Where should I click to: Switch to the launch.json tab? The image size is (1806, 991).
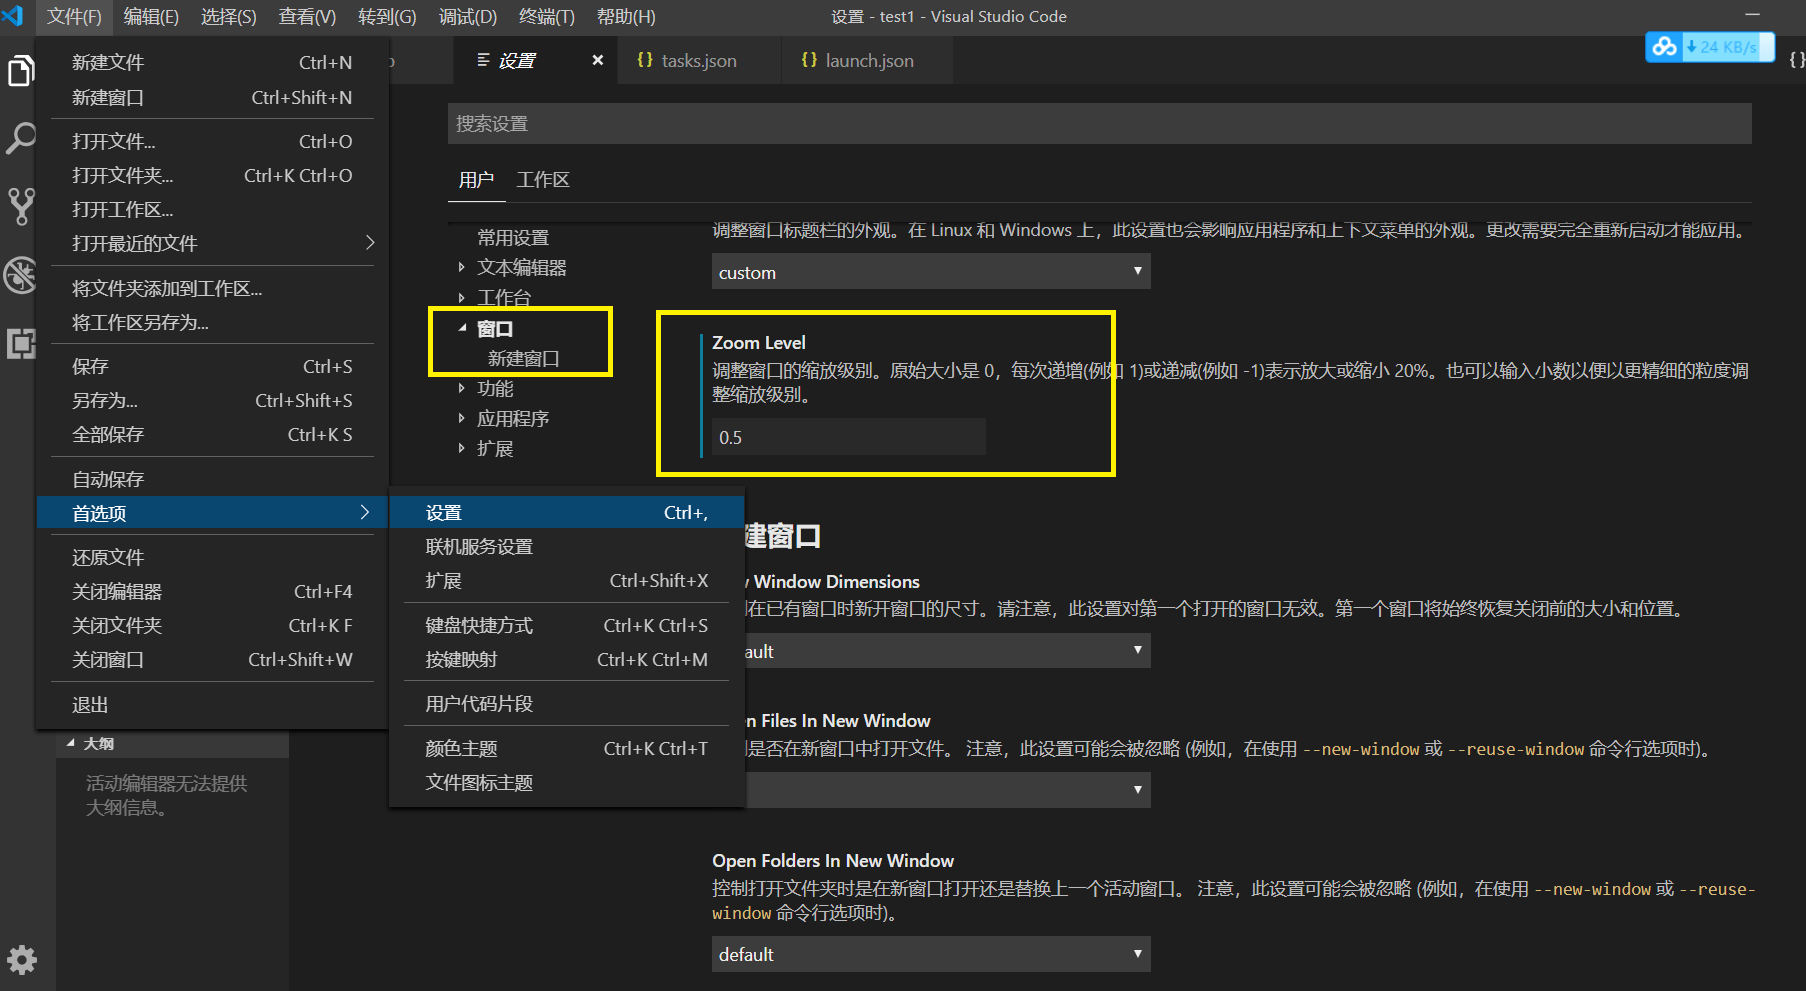(868, 60)
